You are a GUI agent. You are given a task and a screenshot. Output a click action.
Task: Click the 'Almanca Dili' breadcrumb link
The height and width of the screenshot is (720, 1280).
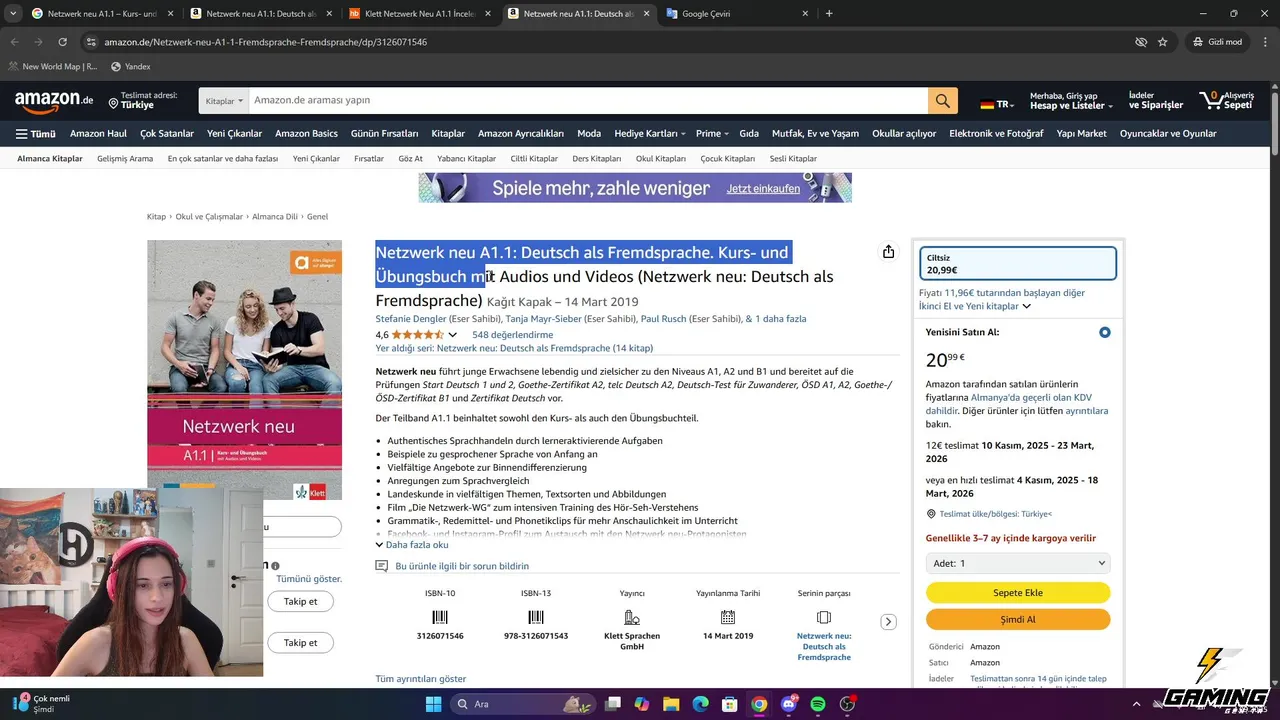coord(275,216)
